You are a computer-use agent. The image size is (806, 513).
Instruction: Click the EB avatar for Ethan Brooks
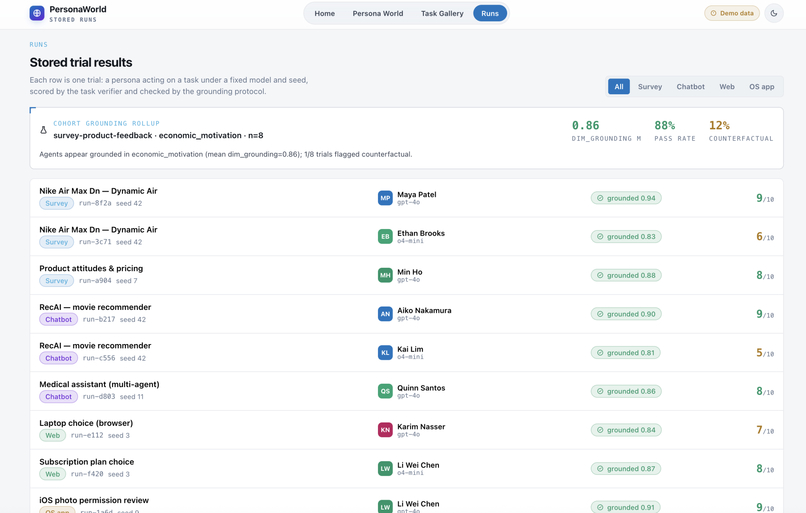coord(385,236)
